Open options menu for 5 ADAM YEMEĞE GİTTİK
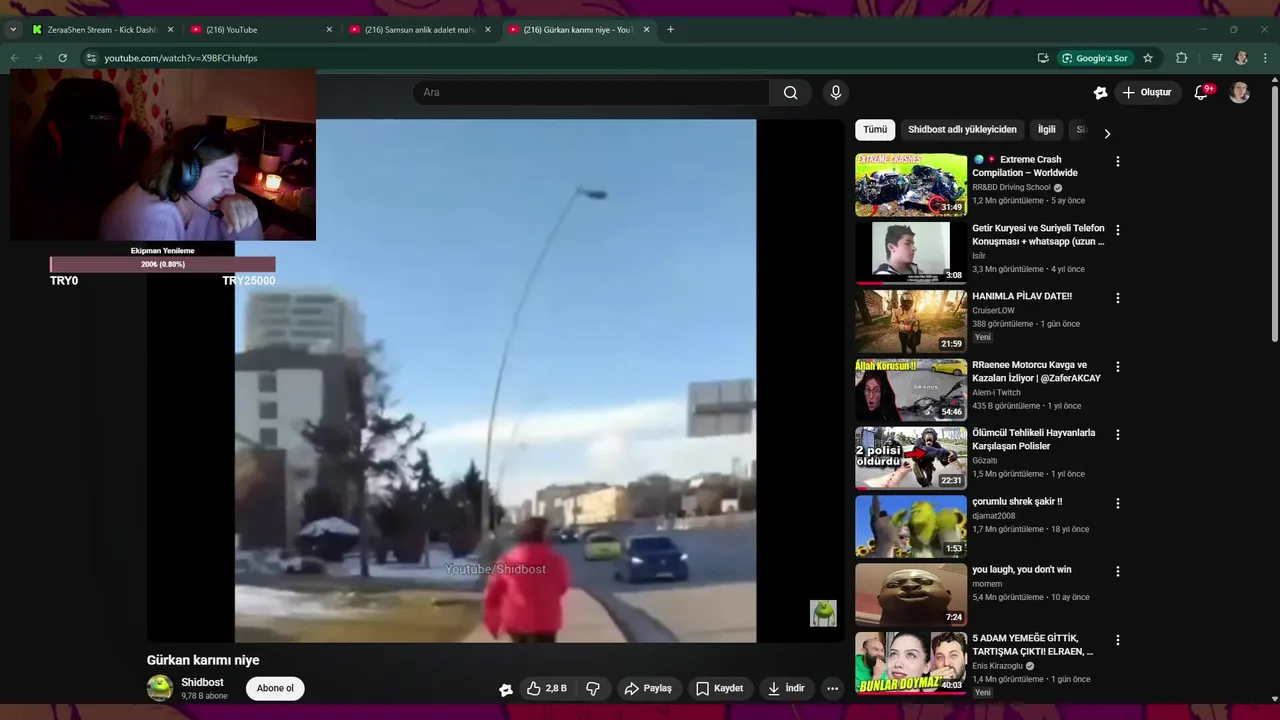 pos(1118,640)
